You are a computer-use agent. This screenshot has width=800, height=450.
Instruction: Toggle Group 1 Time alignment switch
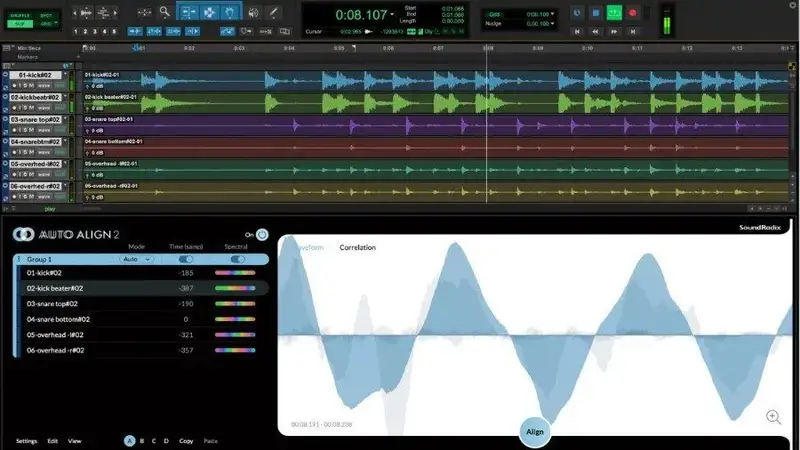click(186, 260)
